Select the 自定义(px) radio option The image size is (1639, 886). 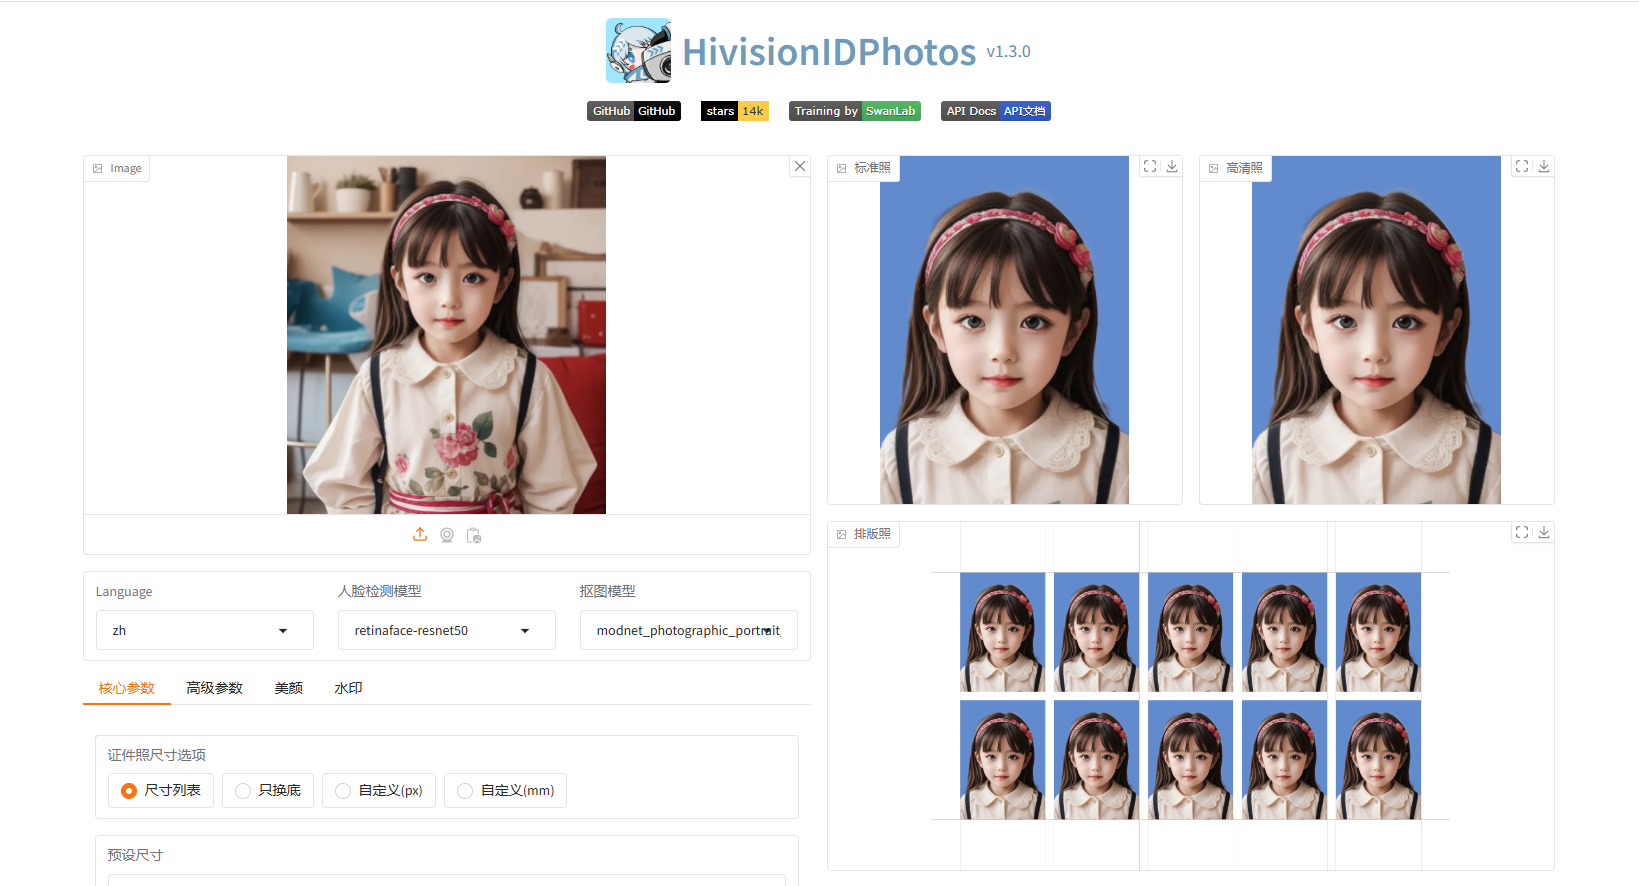(x=379, y=790)
